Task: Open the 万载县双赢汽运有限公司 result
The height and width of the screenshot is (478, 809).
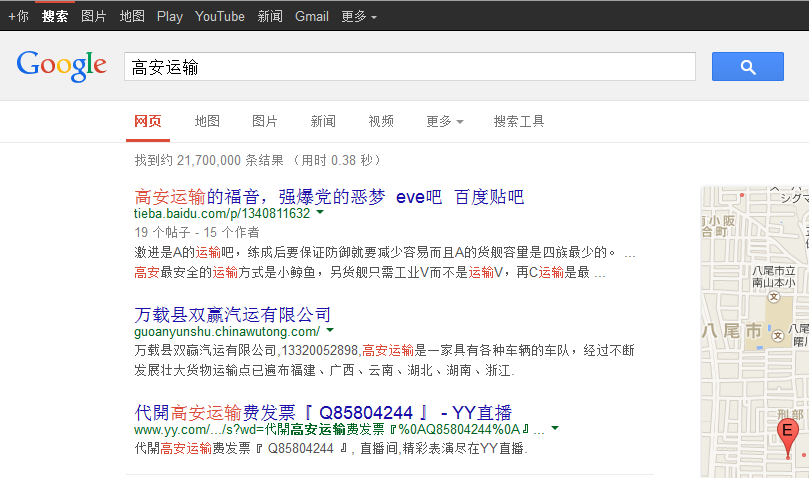Action: (232, 314)
